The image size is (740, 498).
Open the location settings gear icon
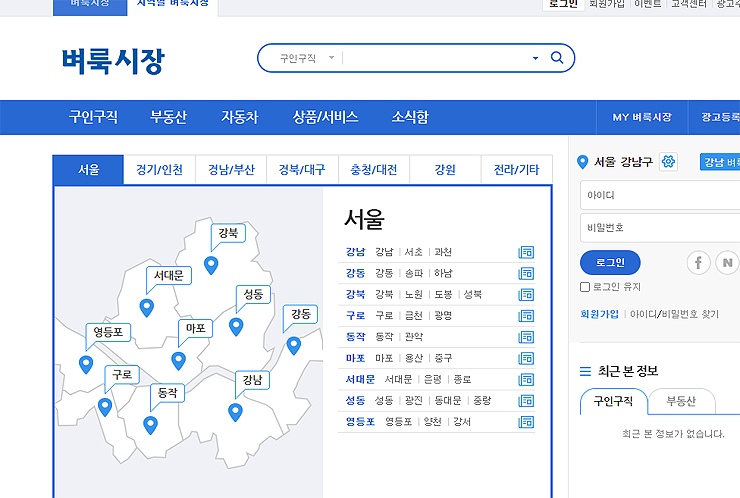[x=668, y=162]
